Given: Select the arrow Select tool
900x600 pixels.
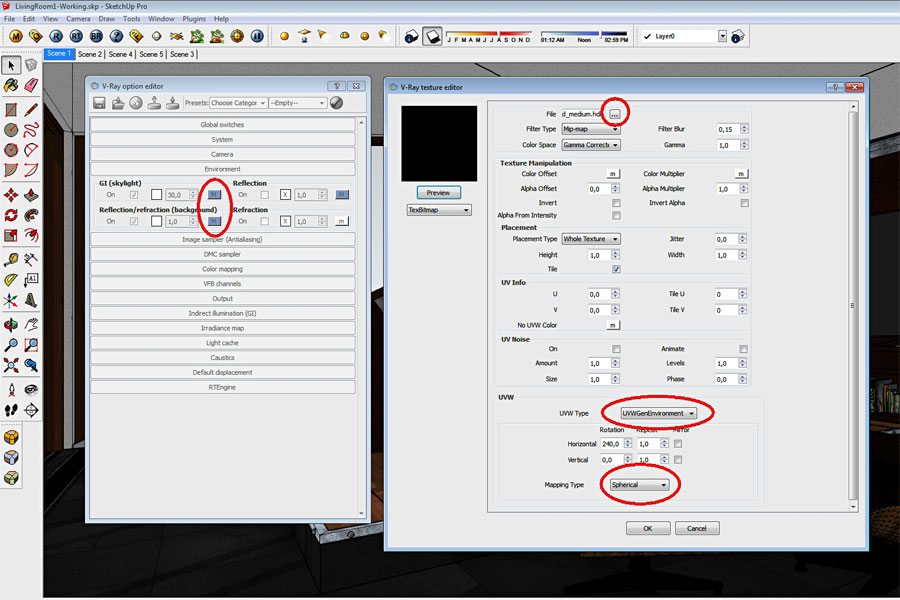Looking at the screenshot, I should point(11,65).
